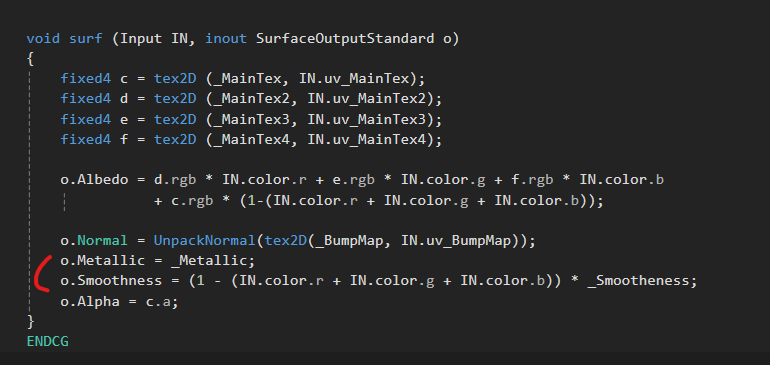Click the 'o.Normal' assignment target

pyautogui.click(x=94, y=241)
